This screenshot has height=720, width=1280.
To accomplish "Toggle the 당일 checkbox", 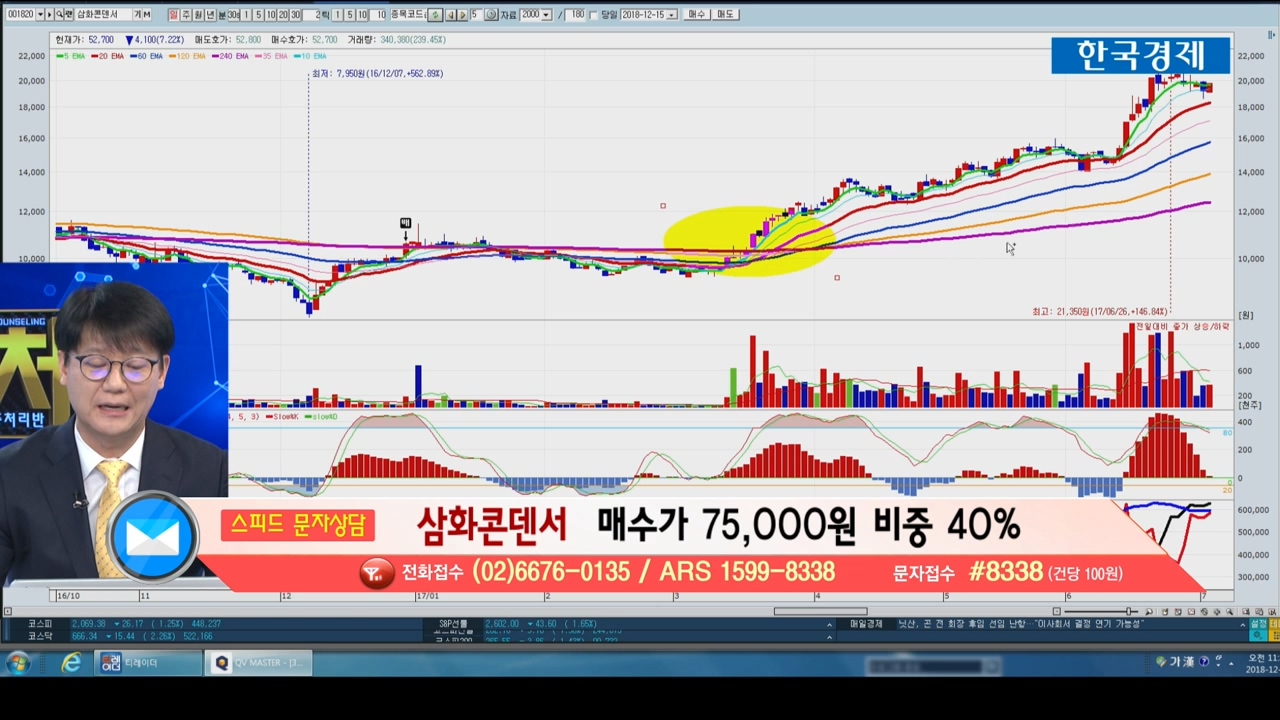I will 594,15.
